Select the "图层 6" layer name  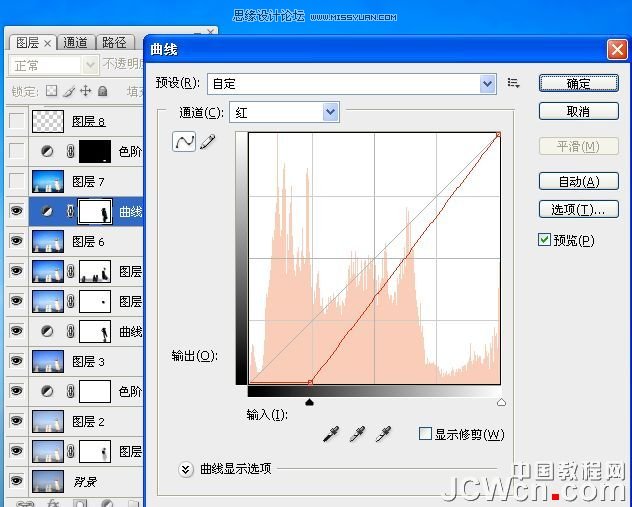tap(88, 241)
